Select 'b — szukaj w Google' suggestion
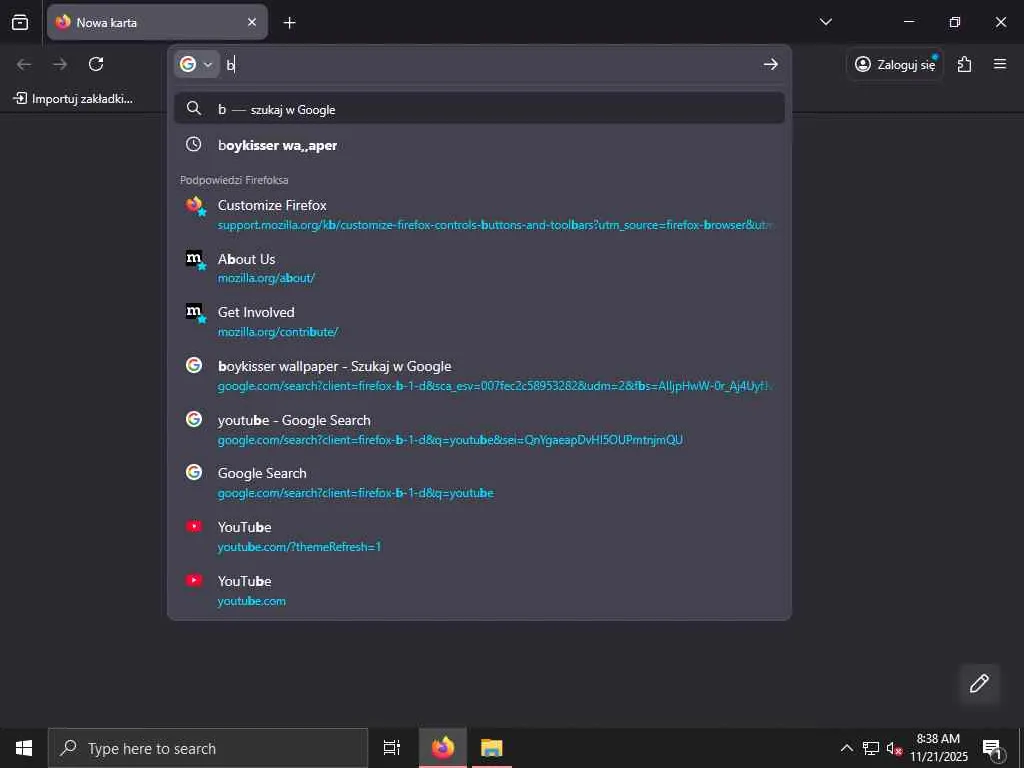 (479, 108)
